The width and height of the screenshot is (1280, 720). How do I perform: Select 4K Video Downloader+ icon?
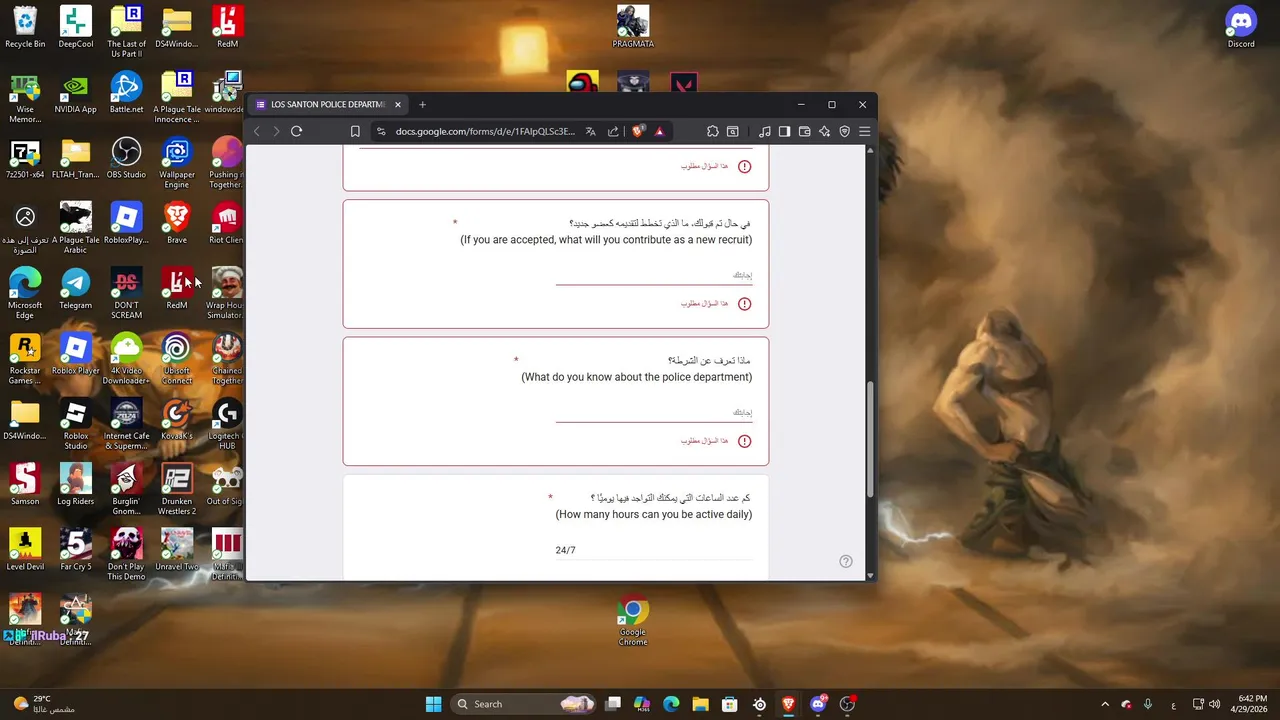point(126,359)
